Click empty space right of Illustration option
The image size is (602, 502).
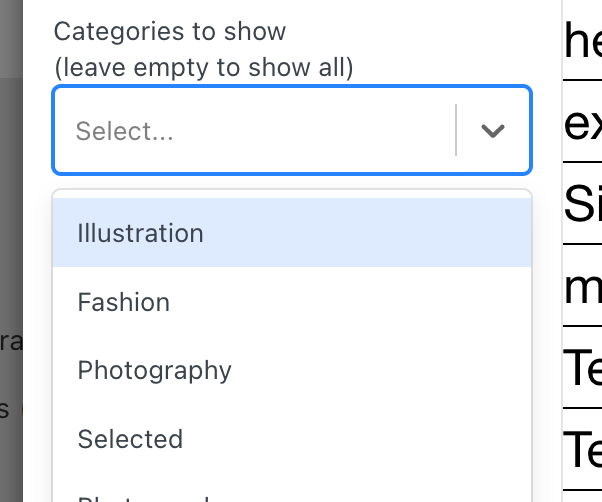400,233
